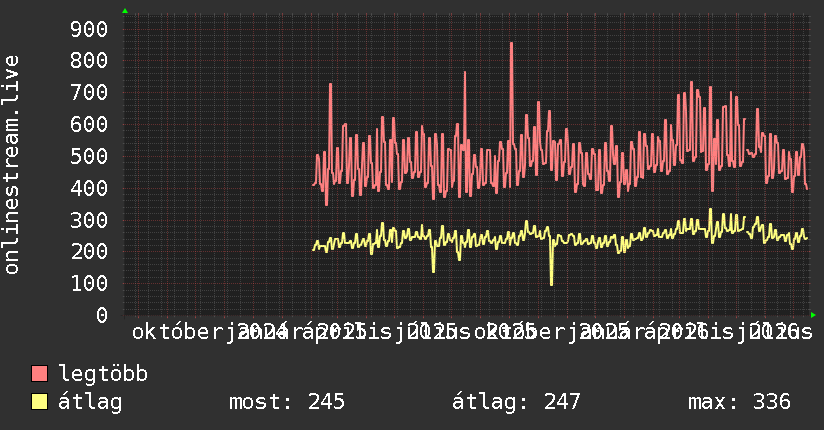The image size is (824, 430).
Task: Click the pink legtöbb color swatch
Action: [39, 374]
